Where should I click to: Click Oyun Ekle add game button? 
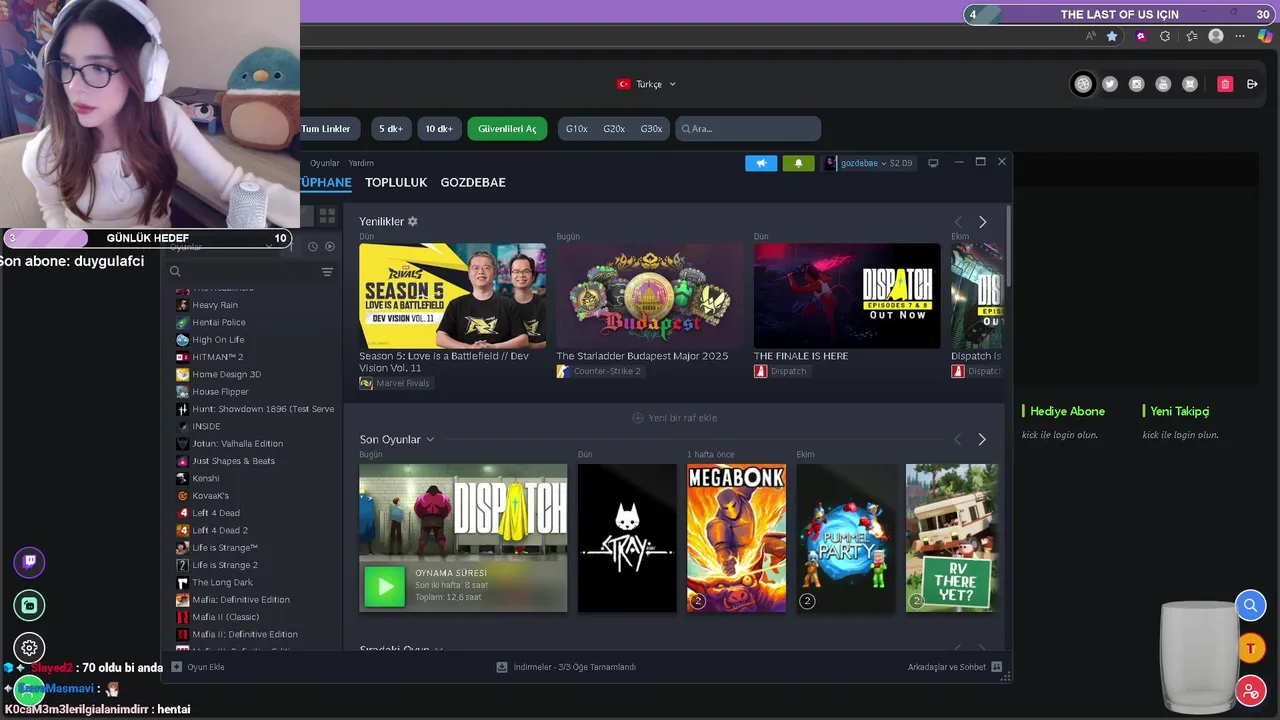click(198, 667)
